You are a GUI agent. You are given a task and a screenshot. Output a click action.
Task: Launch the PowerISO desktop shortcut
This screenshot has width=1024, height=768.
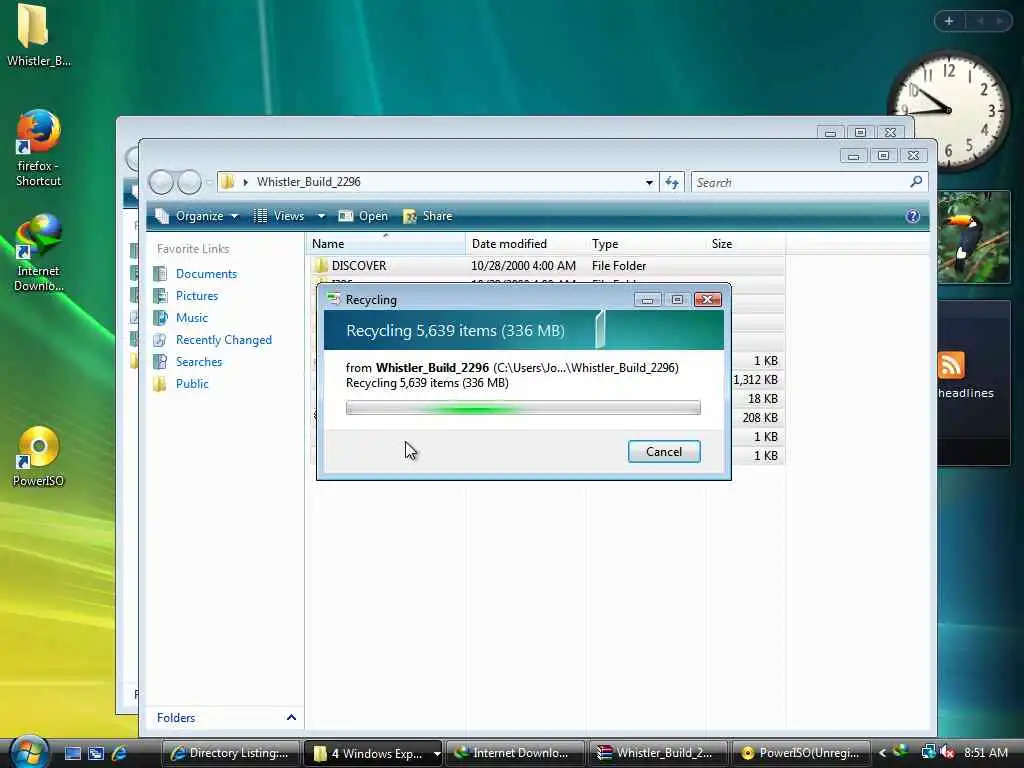click(39, 457)
